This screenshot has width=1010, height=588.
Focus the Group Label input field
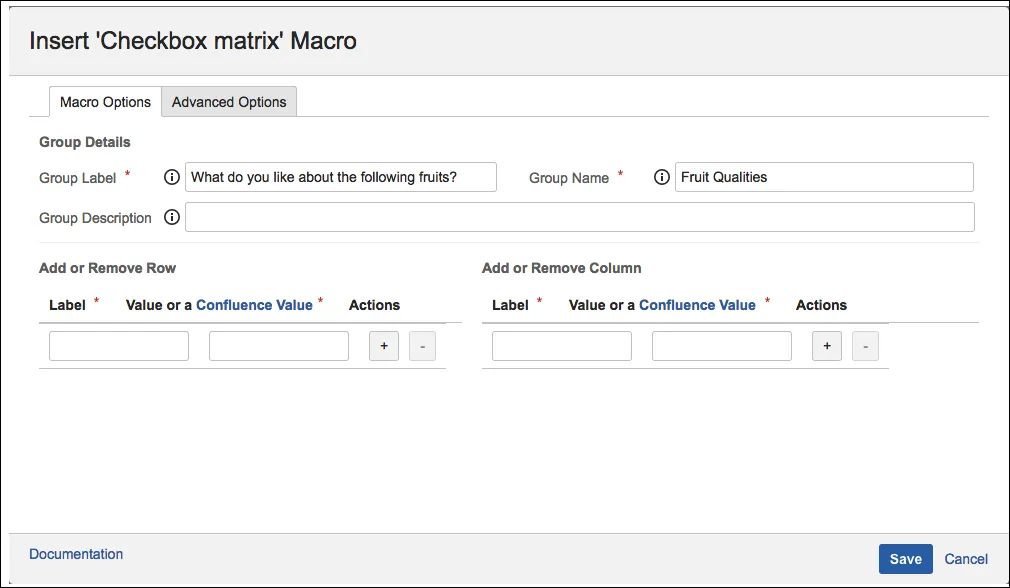(x=341, y=177)
